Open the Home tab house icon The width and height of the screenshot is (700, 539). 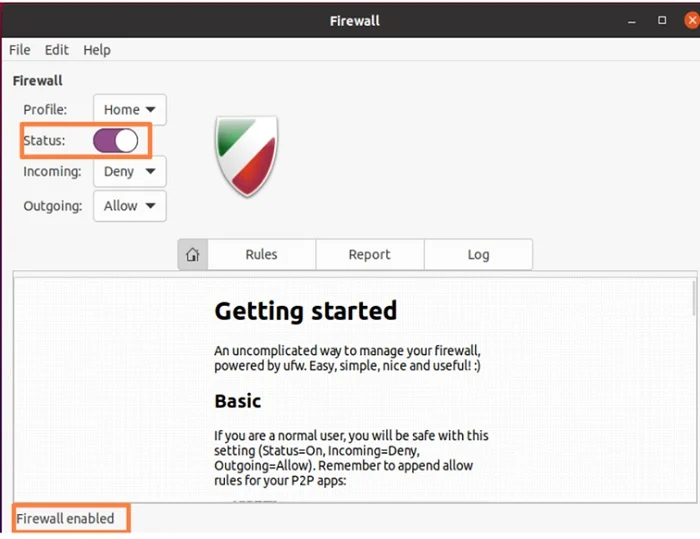(192, 255)
